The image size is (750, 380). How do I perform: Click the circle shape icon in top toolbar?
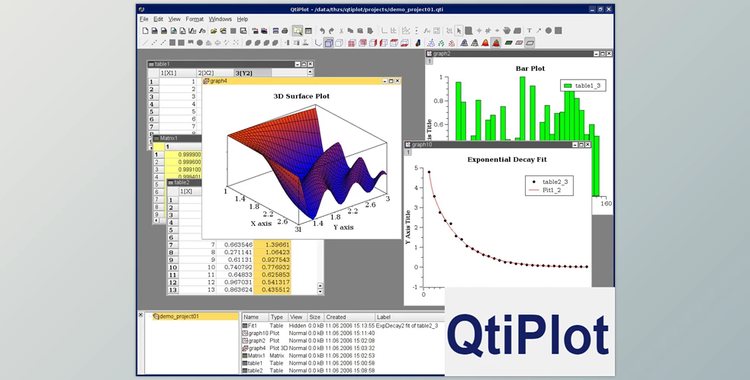pyautogui.click(x=548, y=31)
